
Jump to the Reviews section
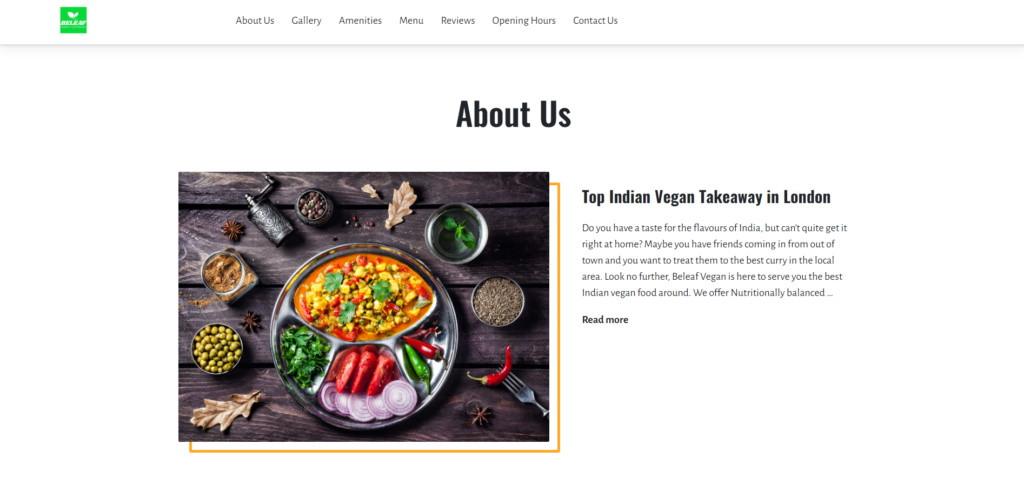tap(458, 20)
